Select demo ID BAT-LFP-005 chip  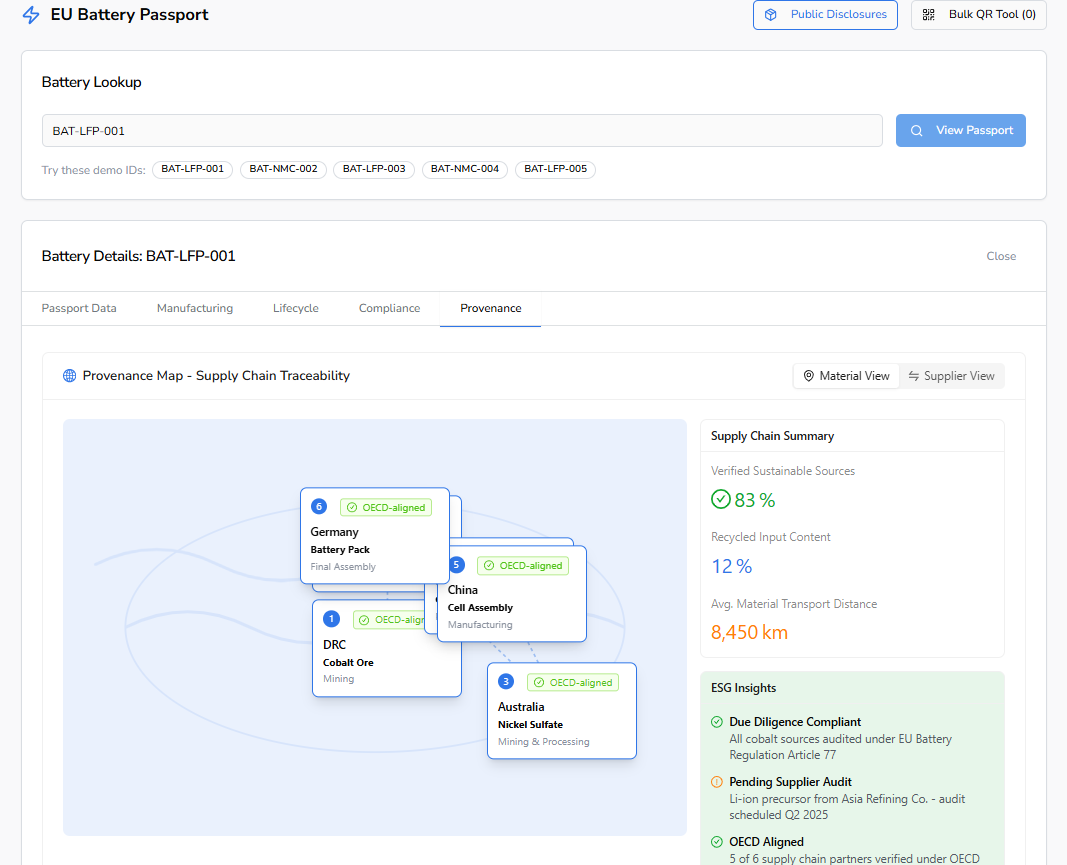[x=555, y=169]
